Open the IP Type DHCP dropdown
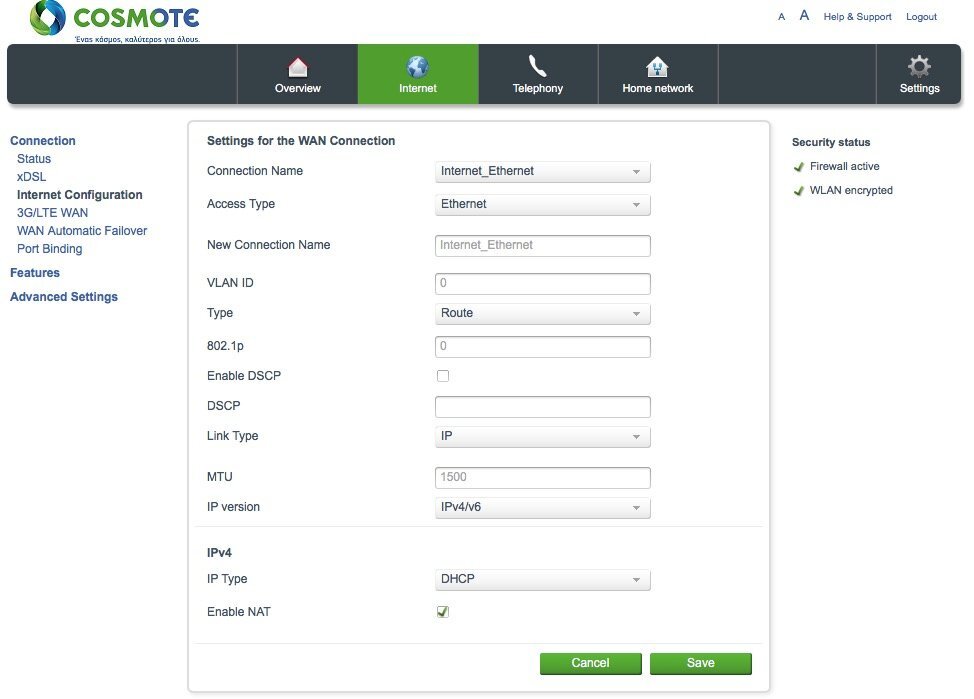Image resolution: width=974 pixels, height=699 pixels. 542,580
